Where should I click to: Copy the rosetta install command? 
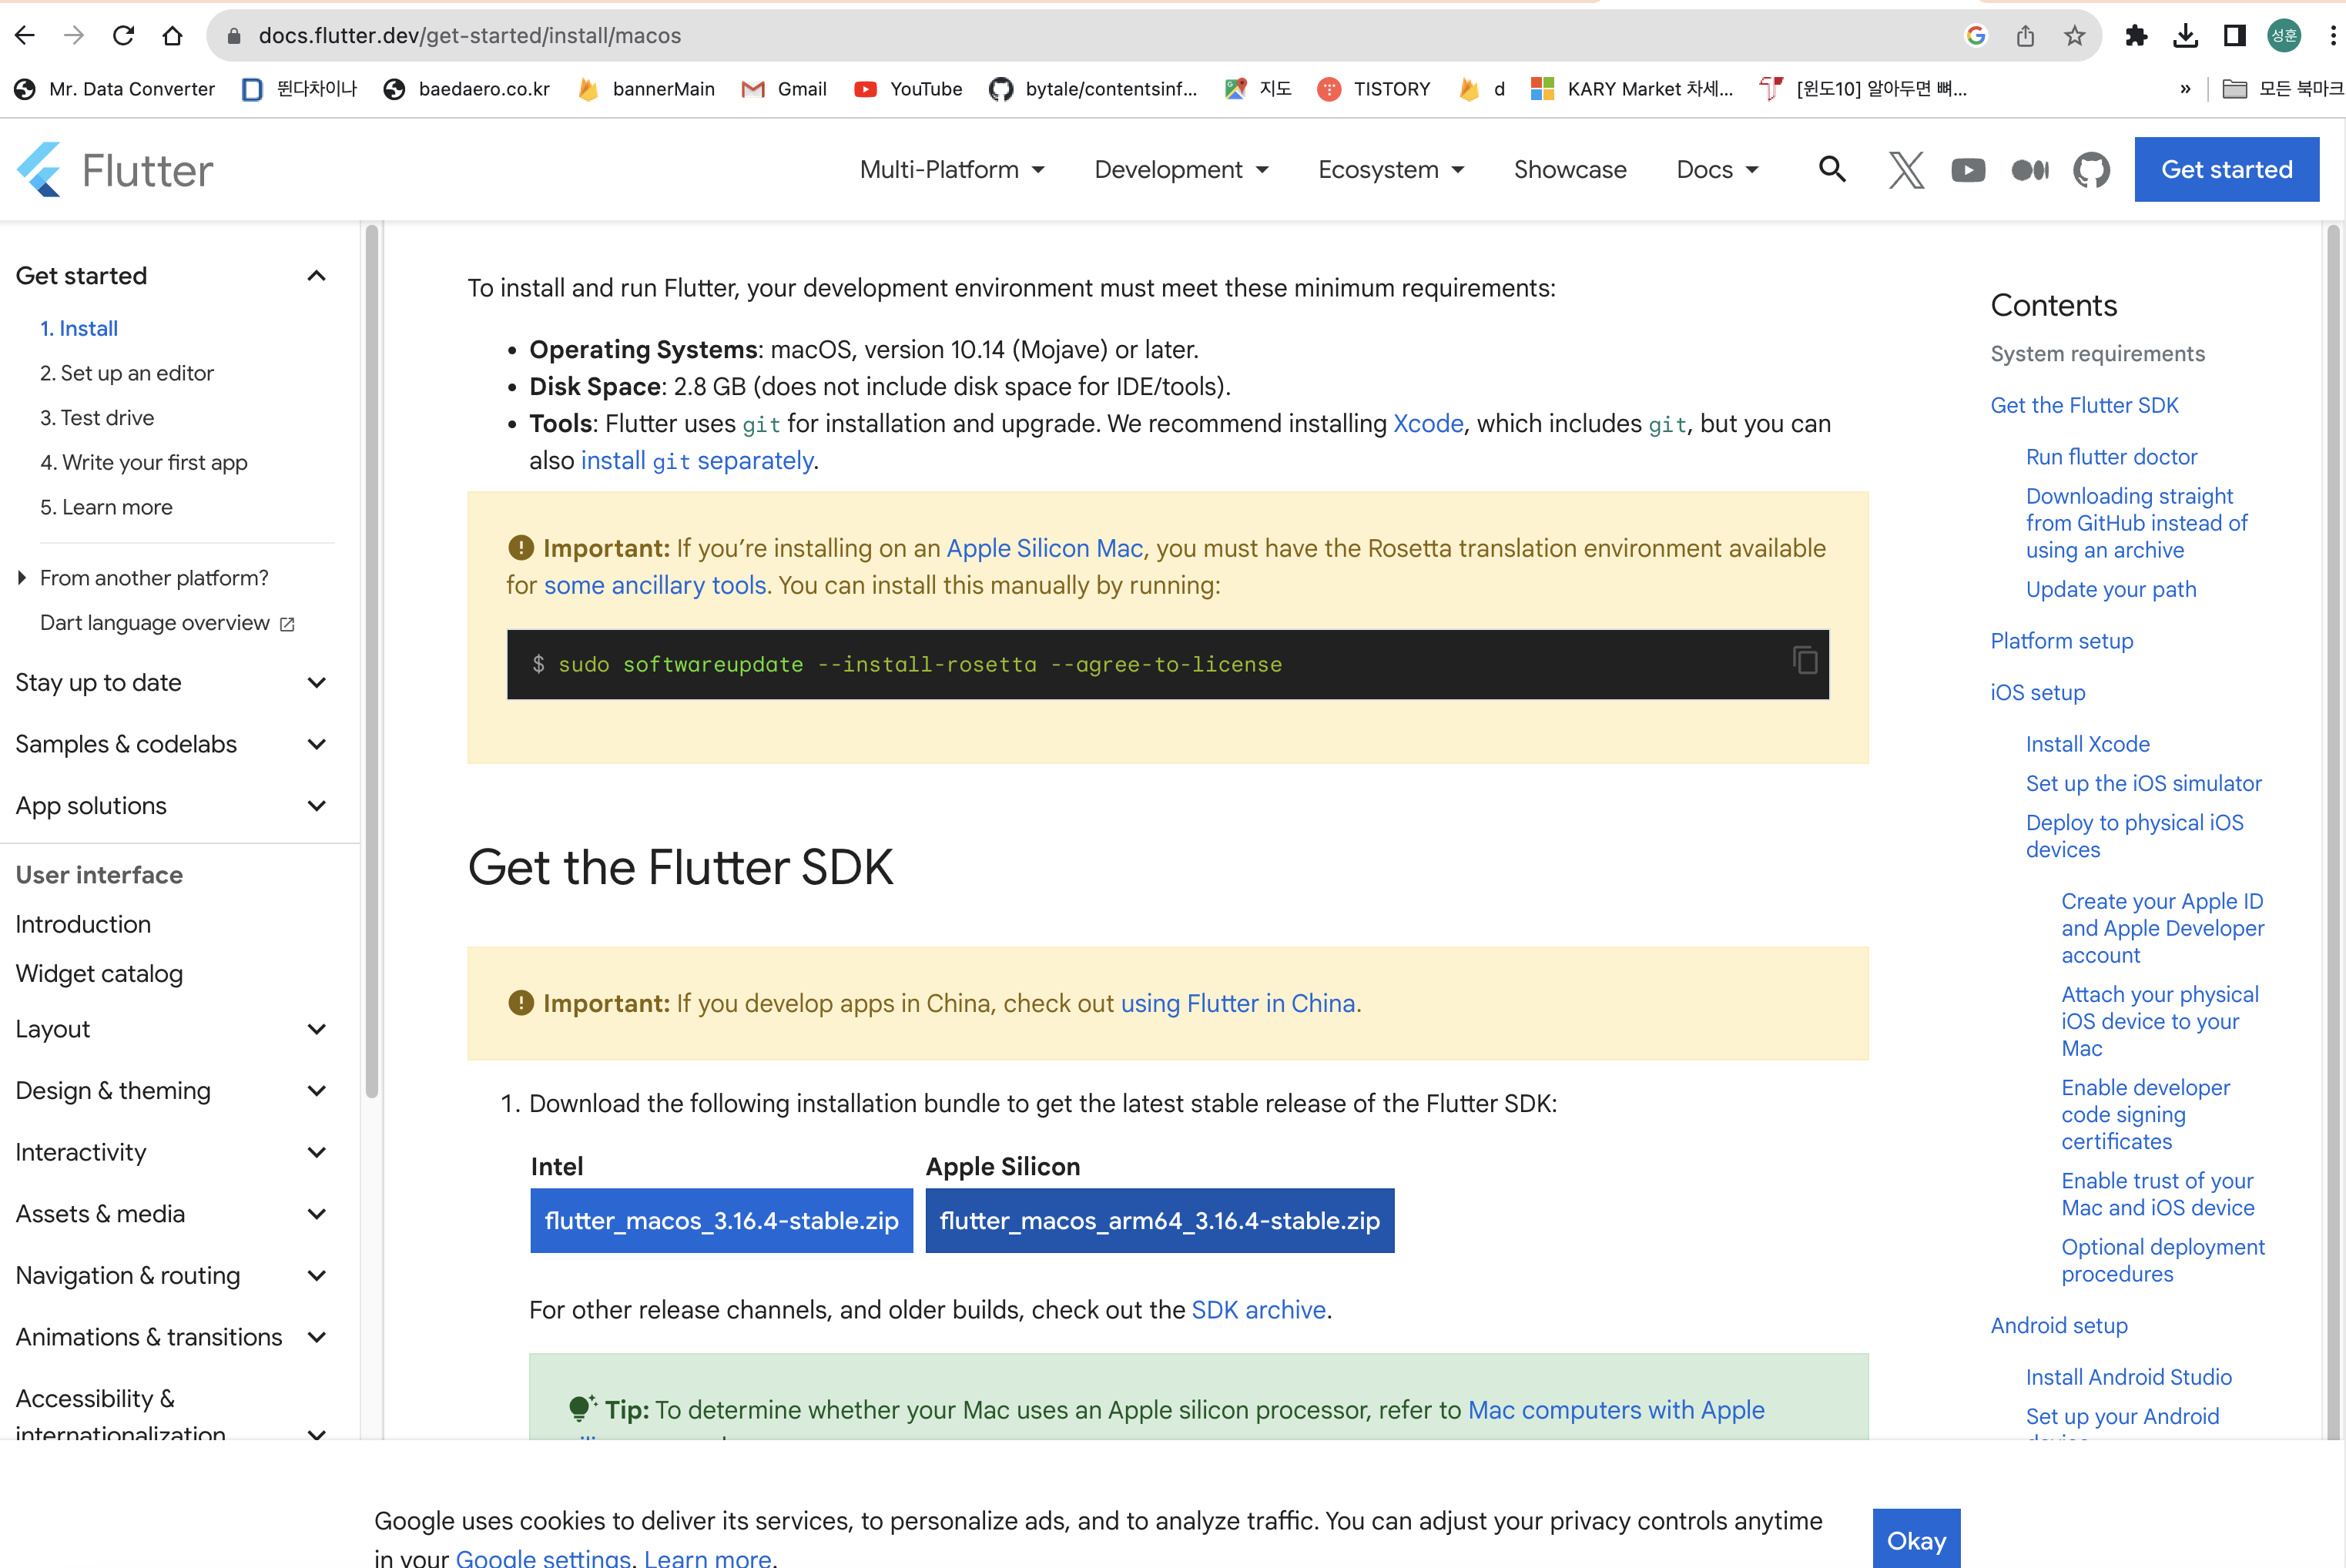1804,661
